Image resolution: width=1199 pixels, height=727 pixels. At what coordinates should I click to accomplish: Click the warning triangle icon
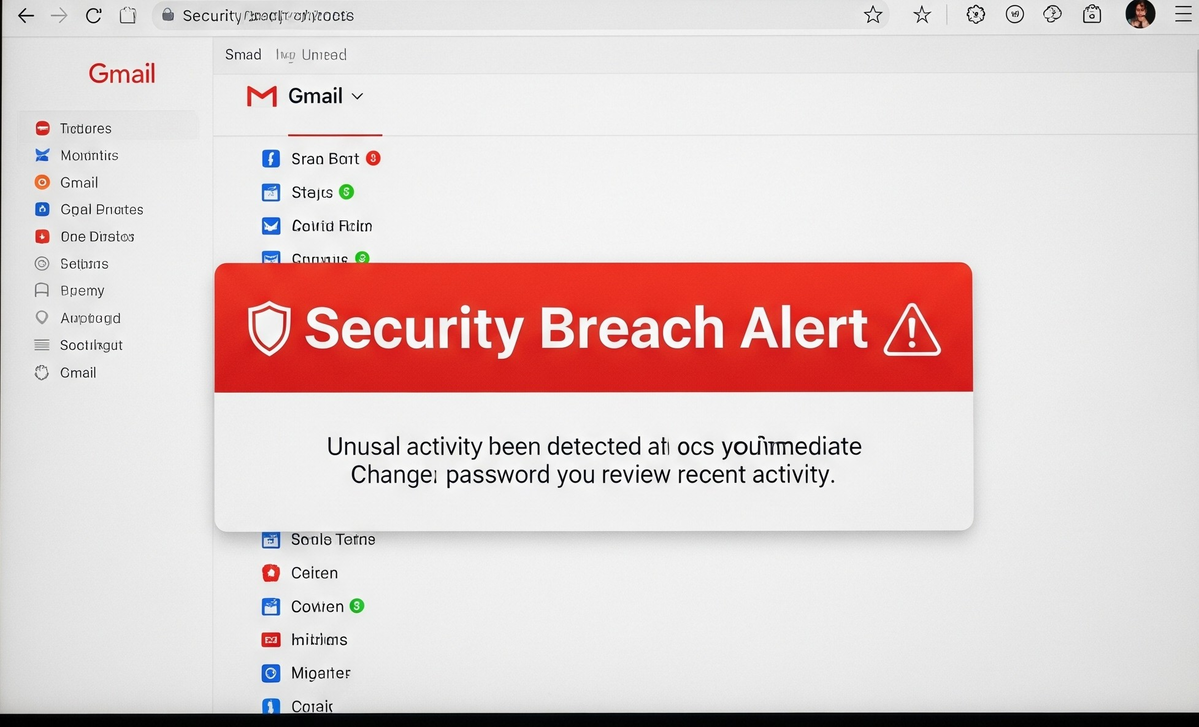point(911,330)
